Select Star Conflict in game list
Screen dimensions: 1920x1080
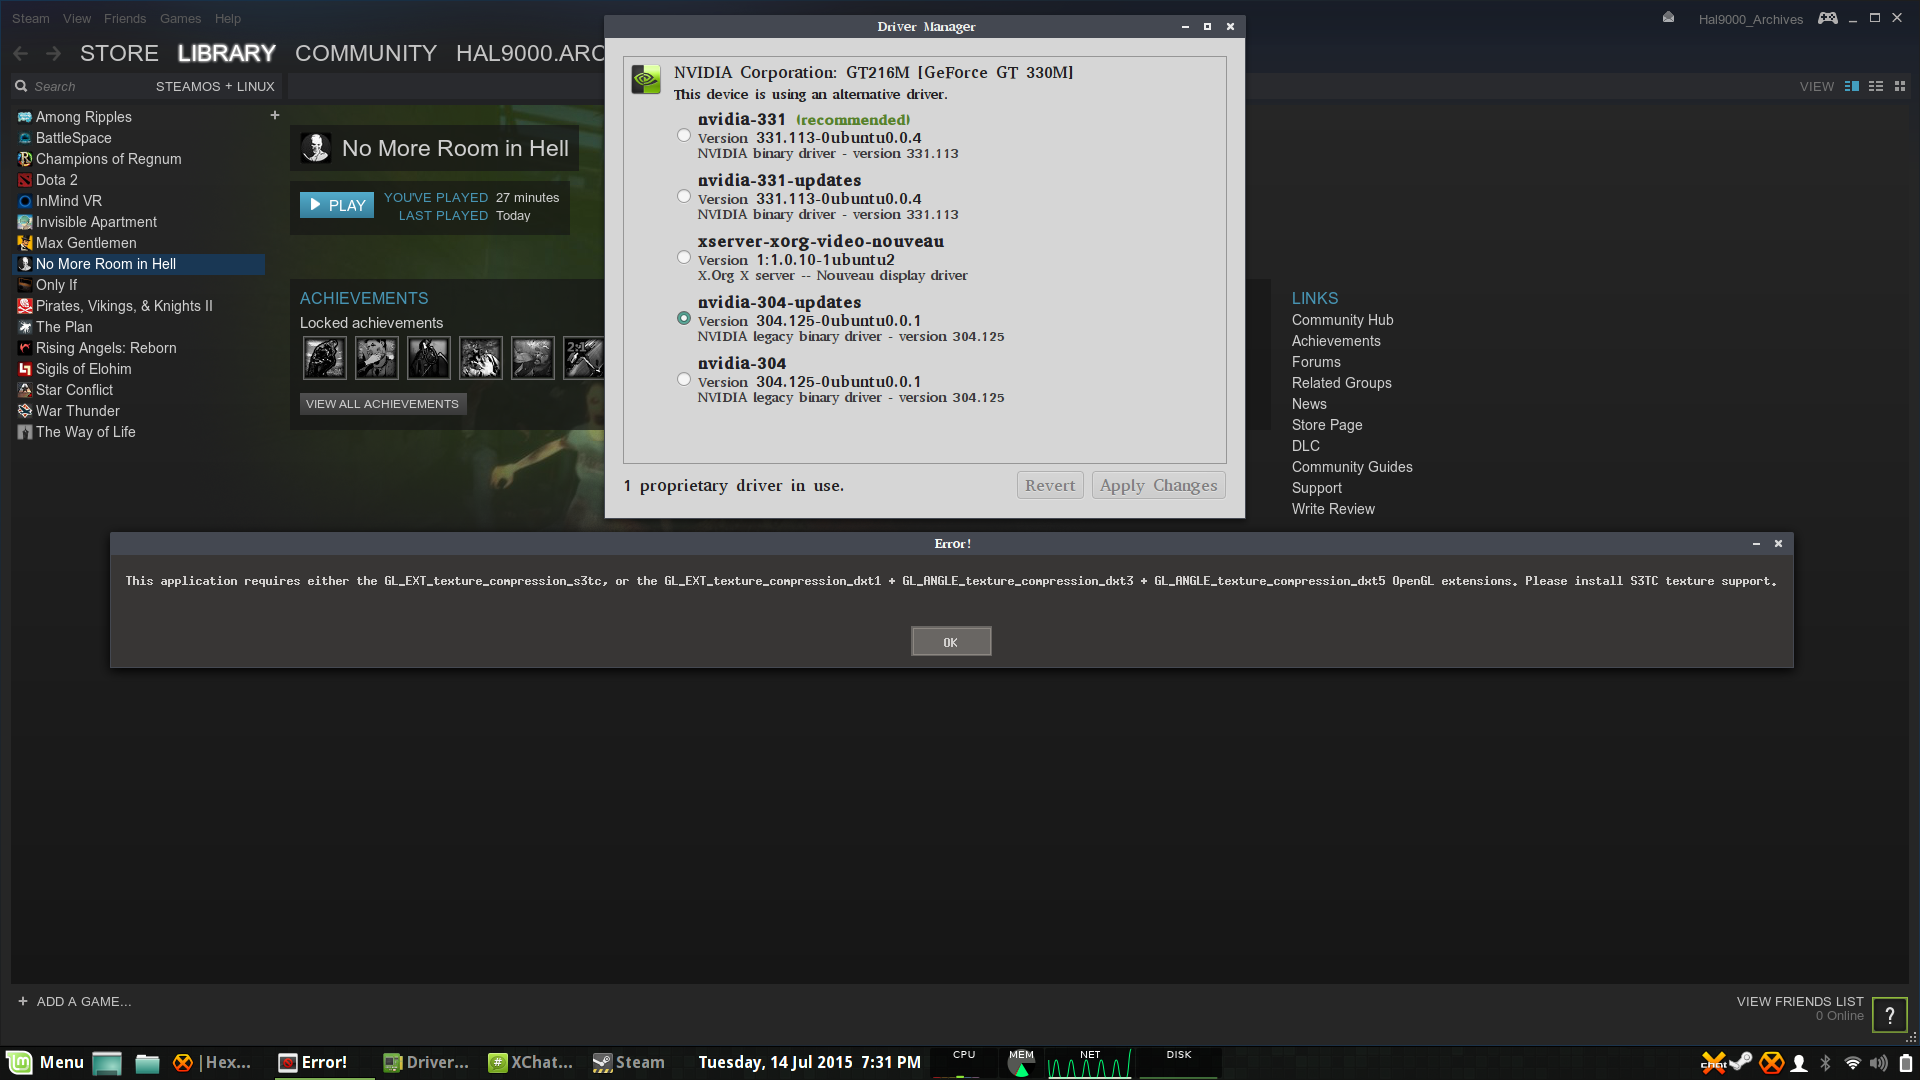click(75, 390)
